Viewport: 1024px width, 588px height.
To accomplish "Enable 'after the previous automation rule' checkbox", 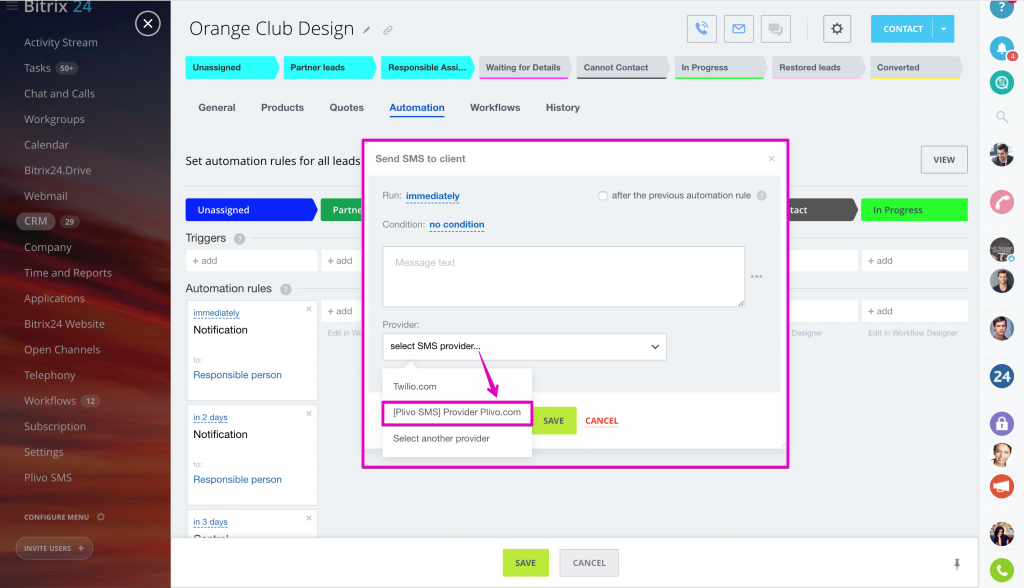I will tap(603, 195).
